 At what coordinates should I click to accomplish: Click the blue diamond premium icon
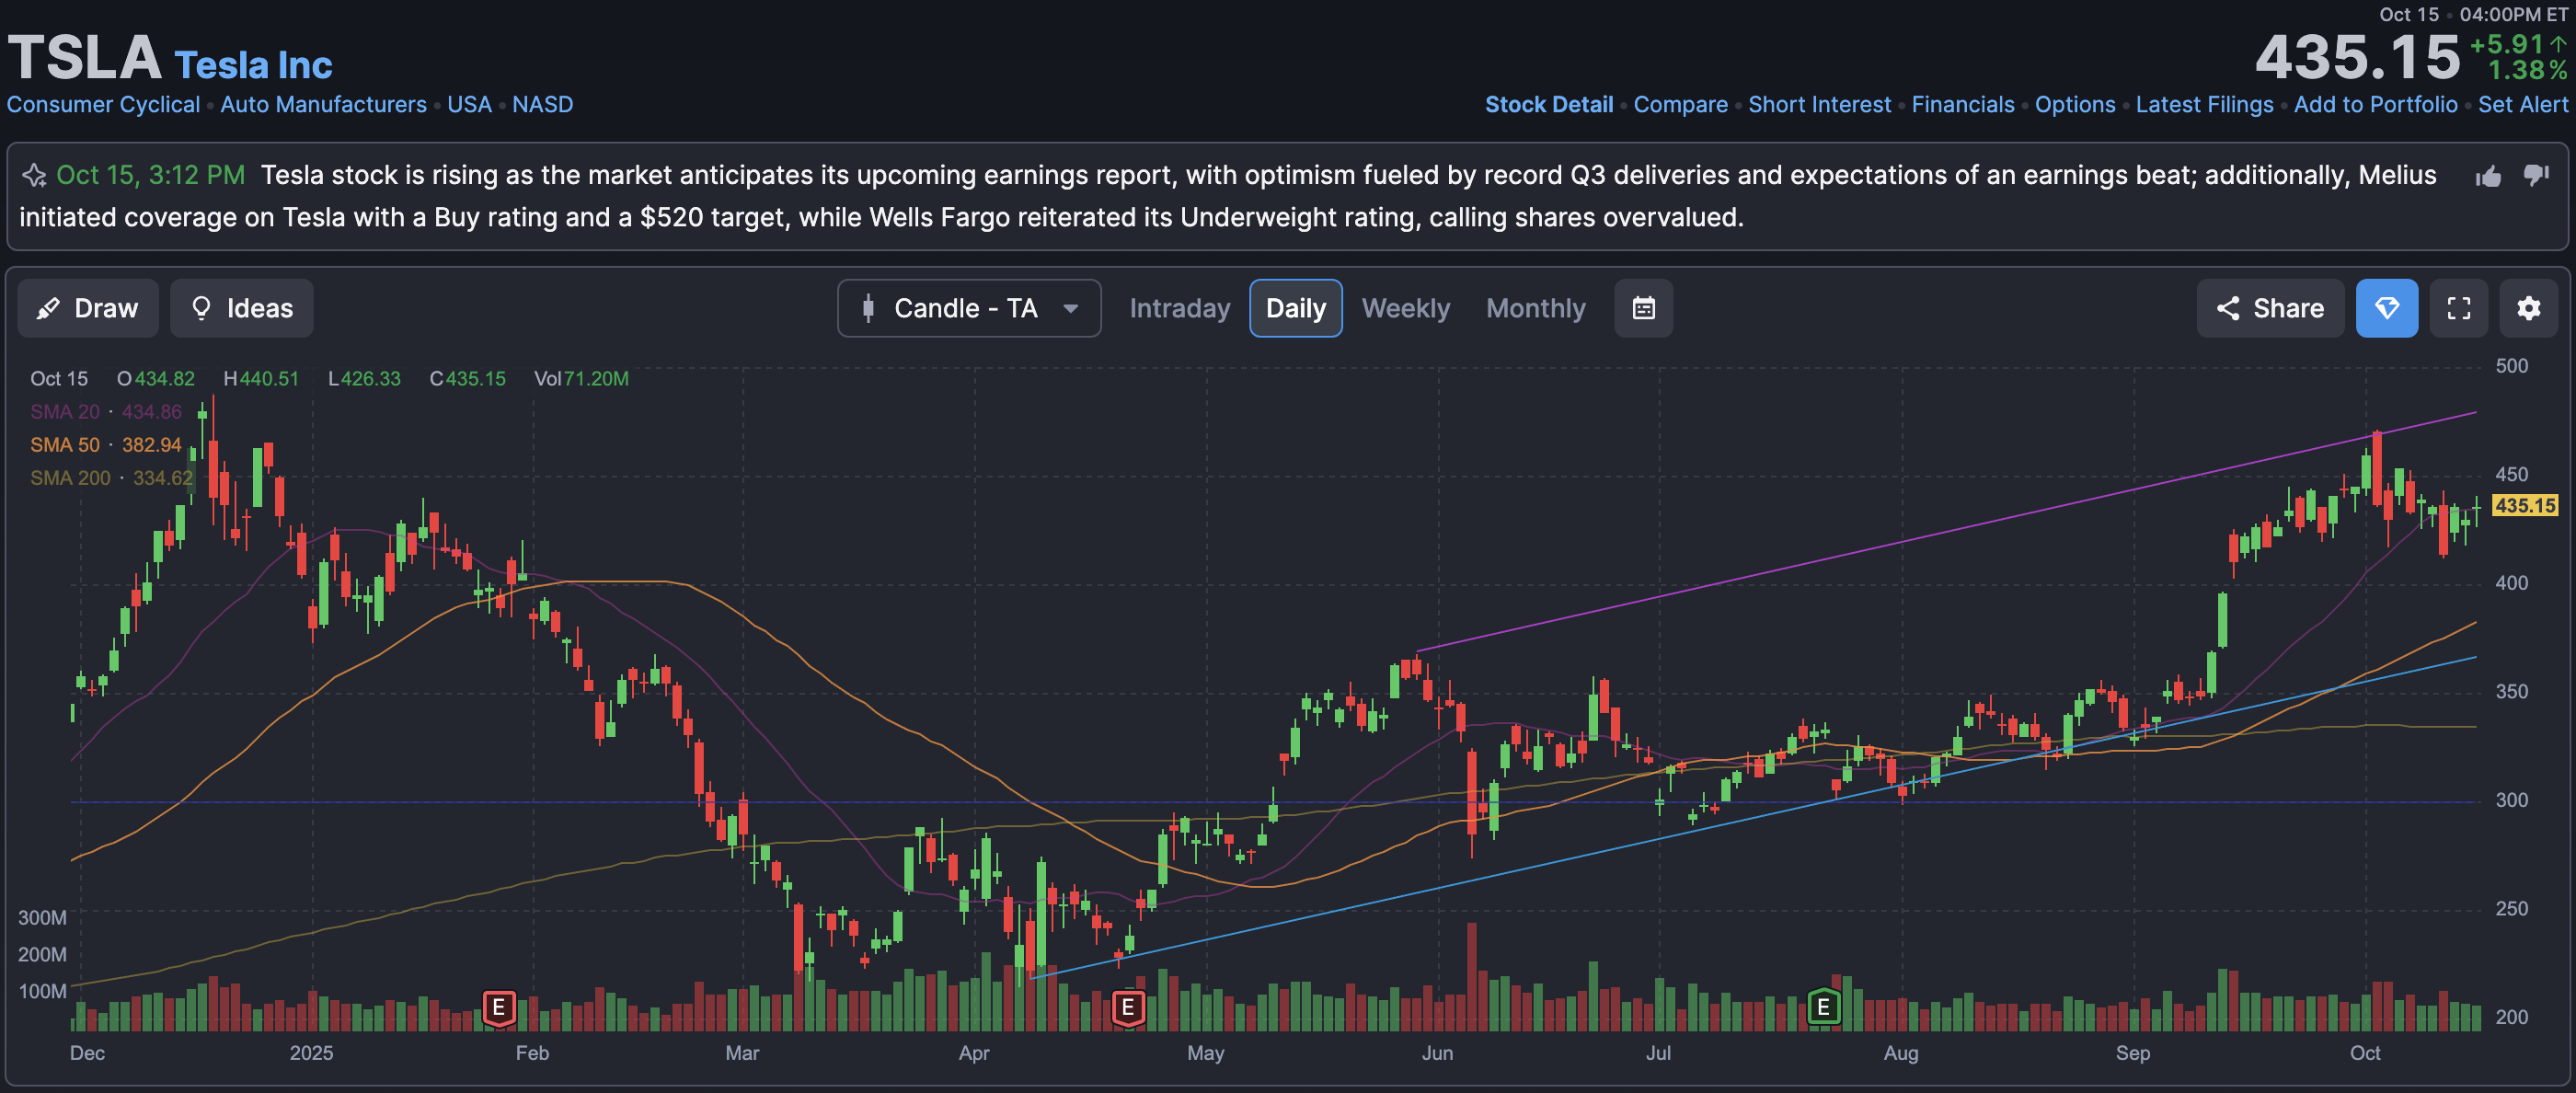click(2386, 308)
